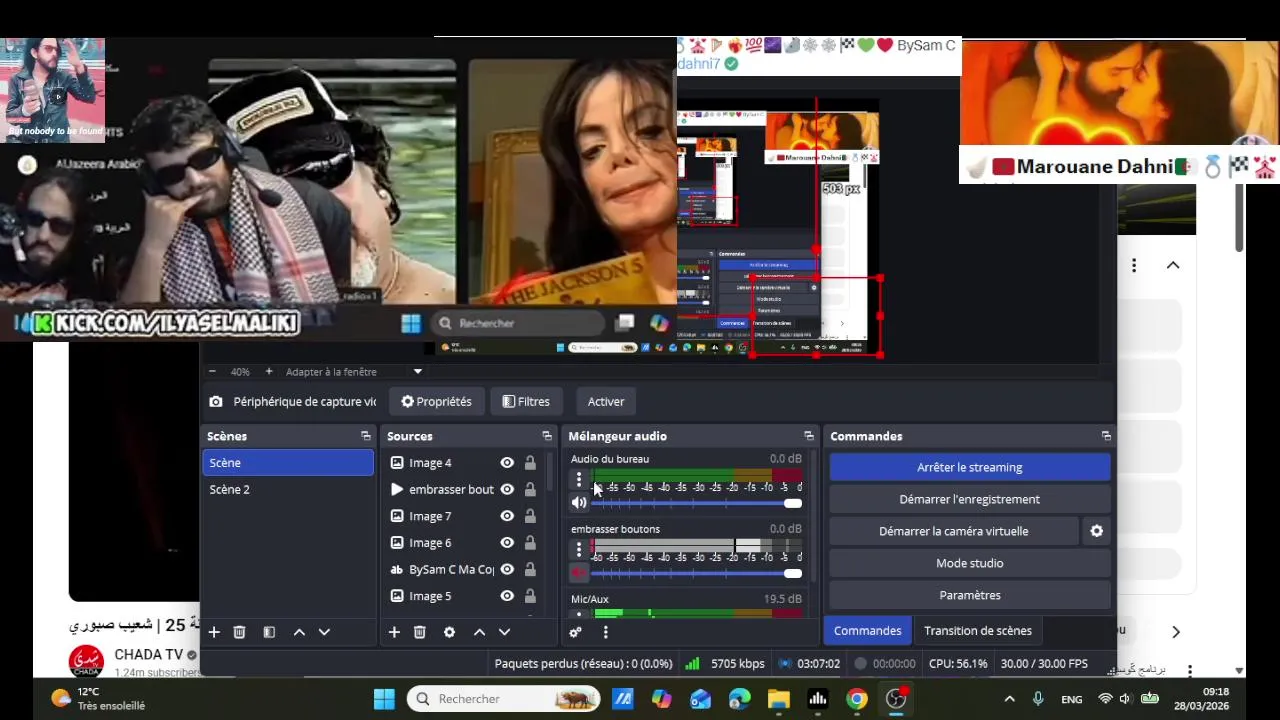
Task: Show hidden tray icons chevron
Action: (x=1009, y=699)
